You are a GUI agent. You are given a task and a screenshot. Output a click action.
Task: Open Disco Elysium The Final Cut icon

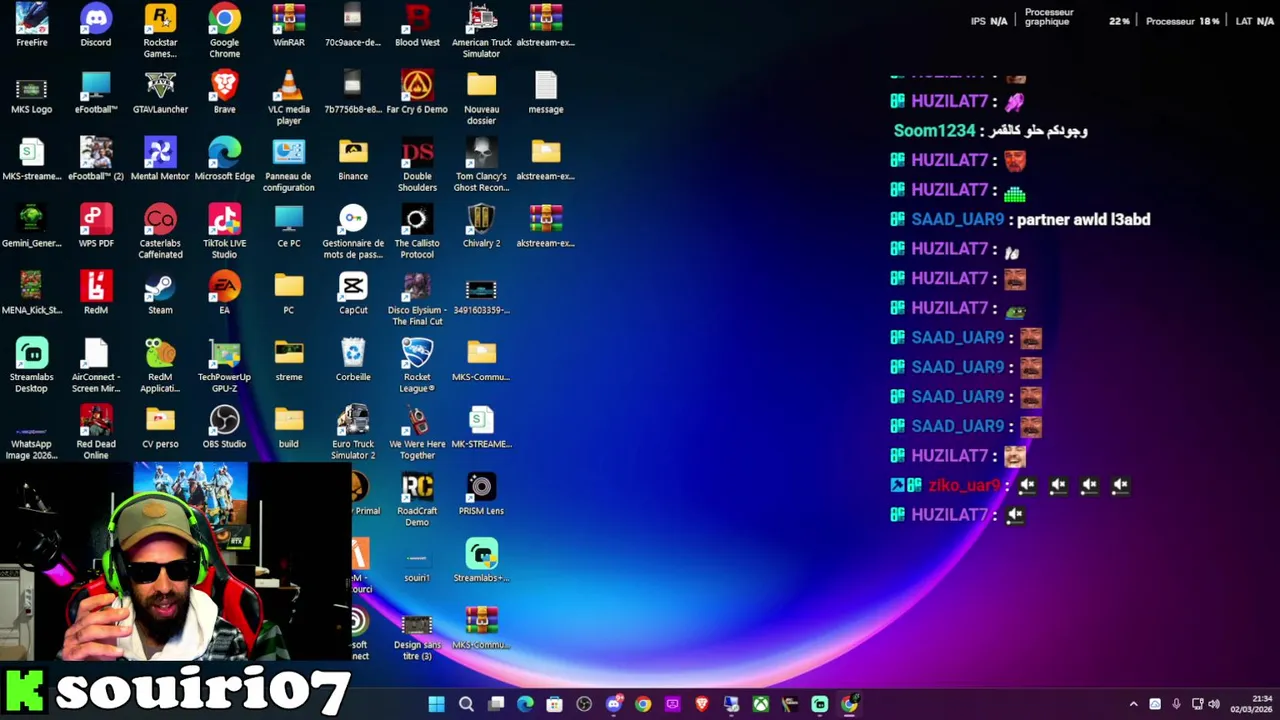tap(417, 298)
